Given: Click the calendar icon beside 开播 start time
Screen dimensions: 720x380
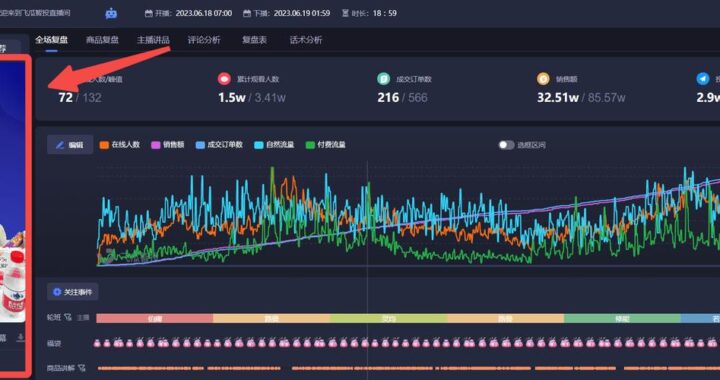Looking at the screenshot, I should [x=149, y=14].
